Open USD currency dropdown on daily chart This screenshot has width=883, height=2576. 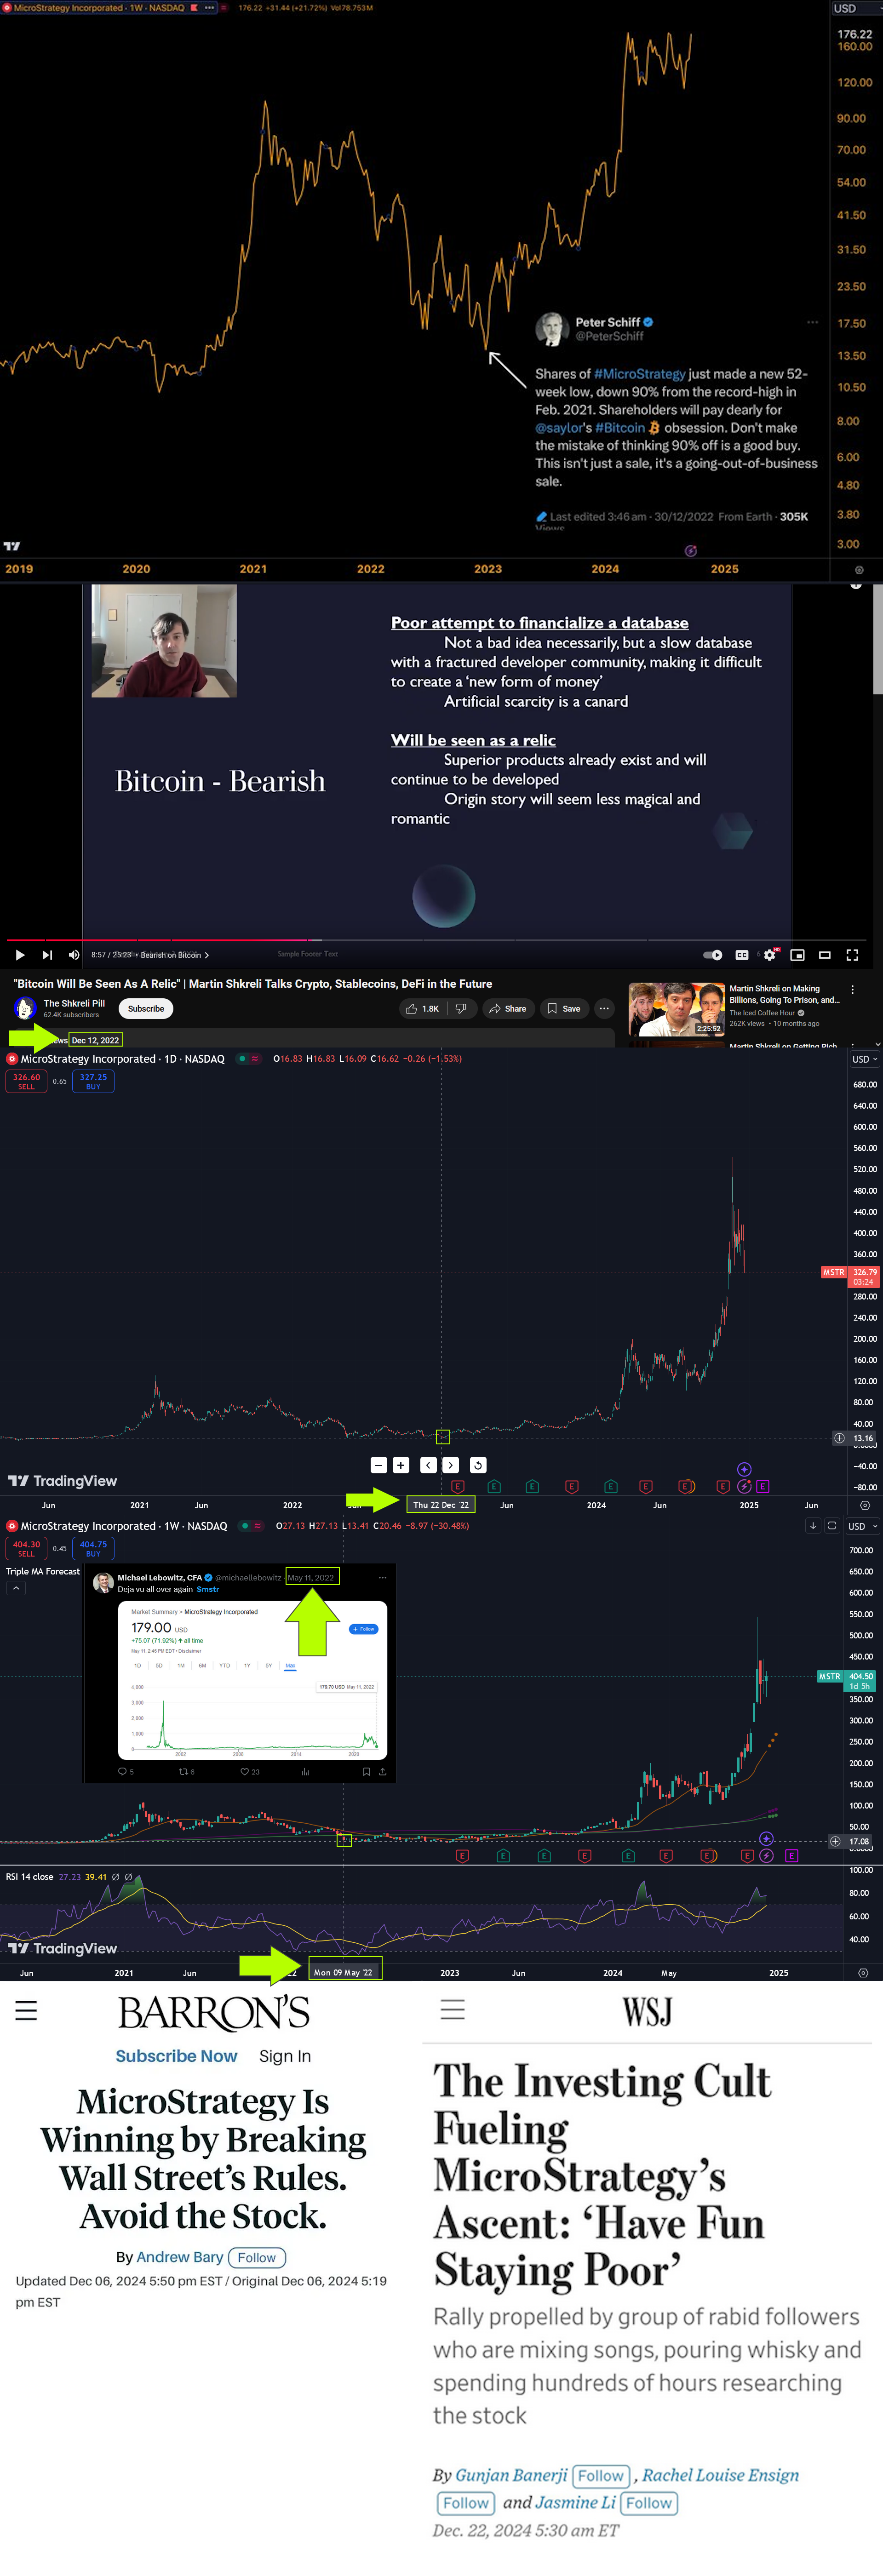(x=864, y=1059)
